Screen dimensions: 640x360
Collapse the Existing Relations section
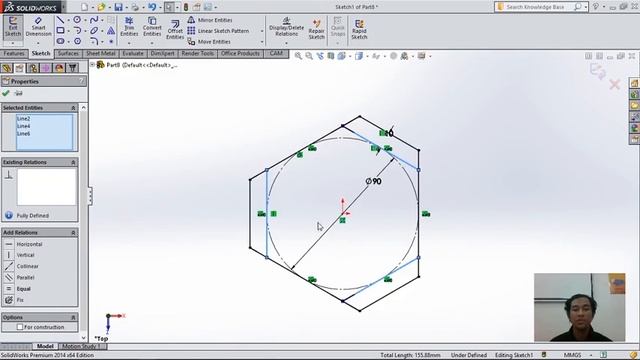click(73, 162)
